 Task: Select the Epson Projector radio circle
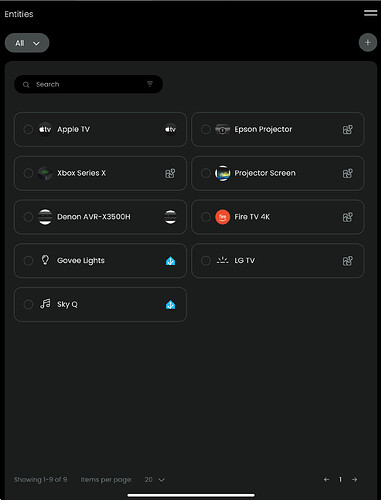click(206, 129)
